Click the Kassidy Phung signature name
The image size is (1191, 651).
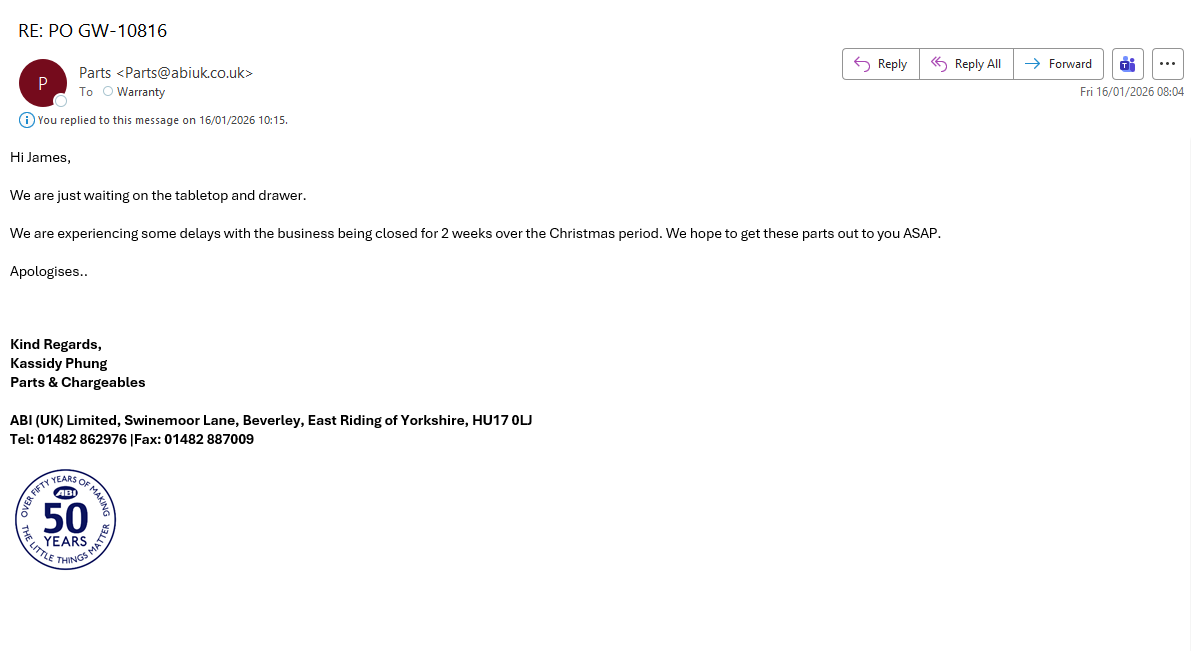point(59,363)
